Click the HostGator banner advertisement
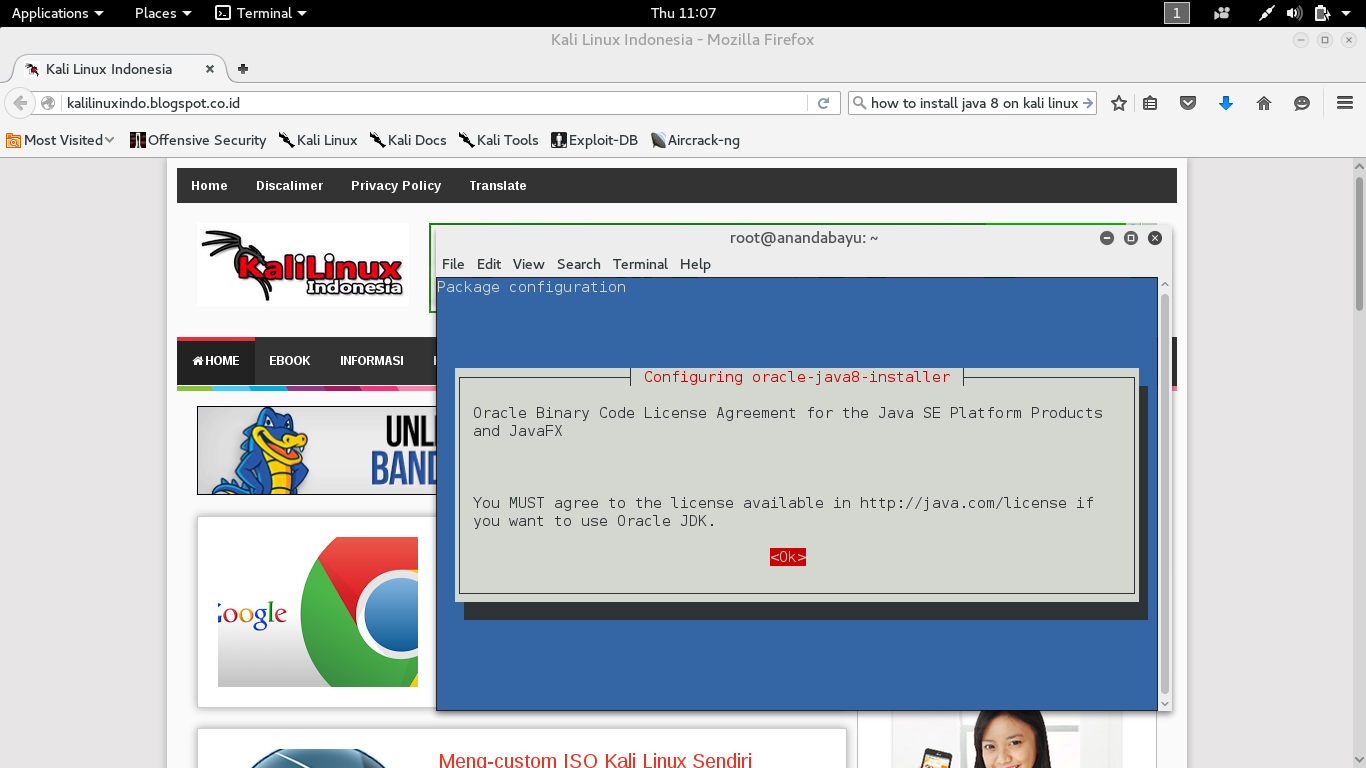The image size is (1366, 768). (x=317, y=450)
